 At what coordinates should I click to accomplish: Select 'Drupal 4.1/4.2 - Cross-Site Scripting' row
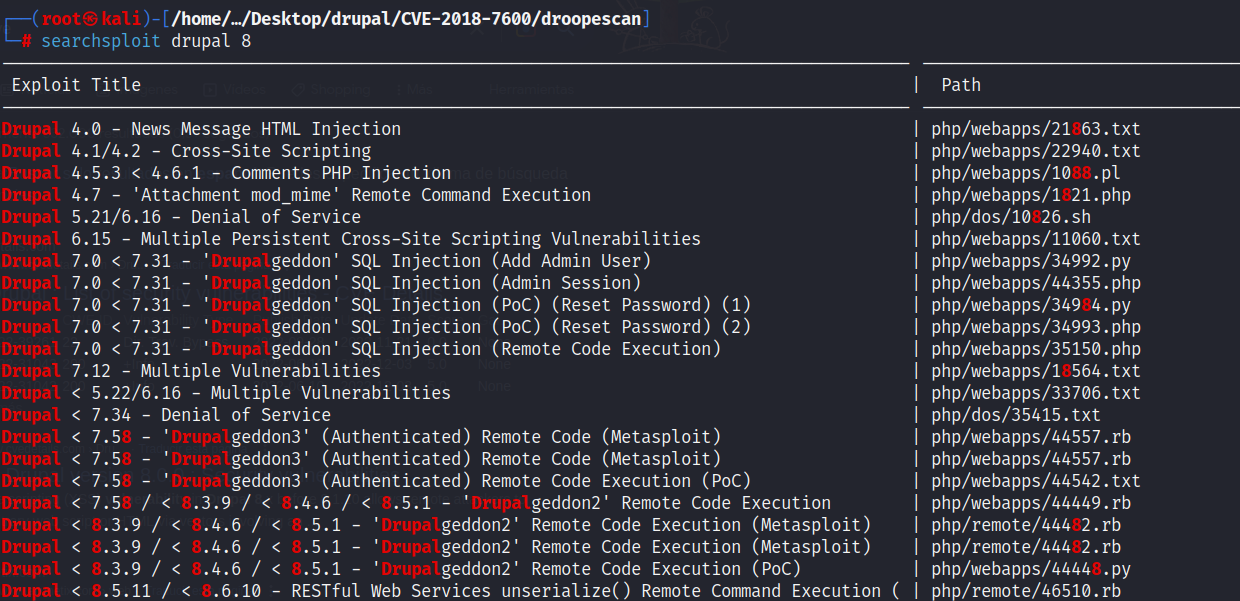pyautogui.click(x=186, y=151)
